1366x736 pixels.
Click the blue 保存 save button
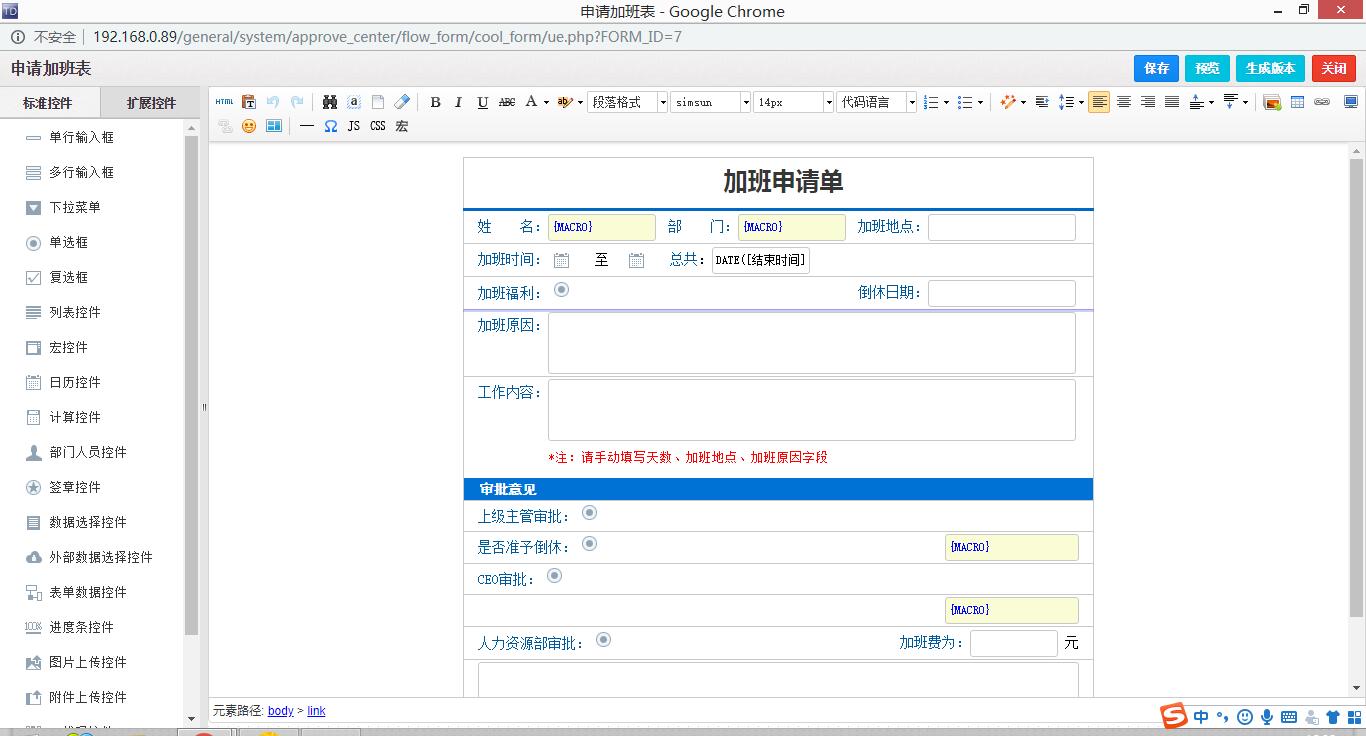click(x=1156, y=68)
